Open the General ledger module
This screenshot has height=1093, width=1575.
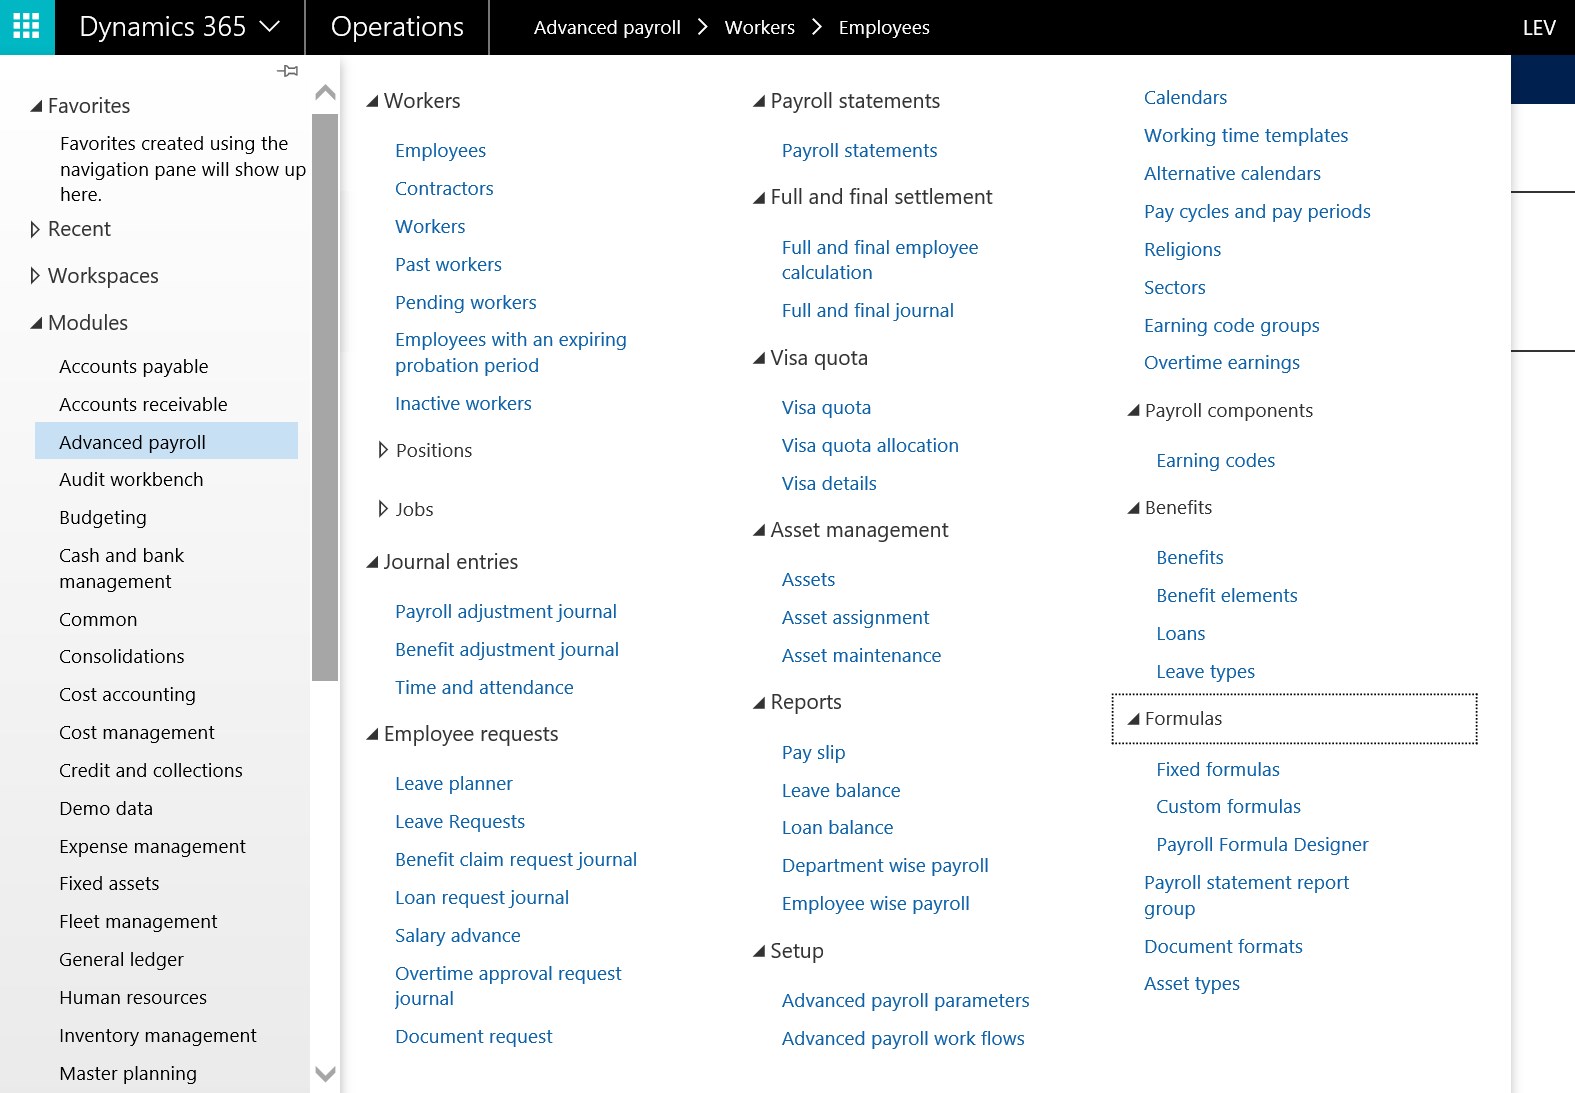(122, 960)
